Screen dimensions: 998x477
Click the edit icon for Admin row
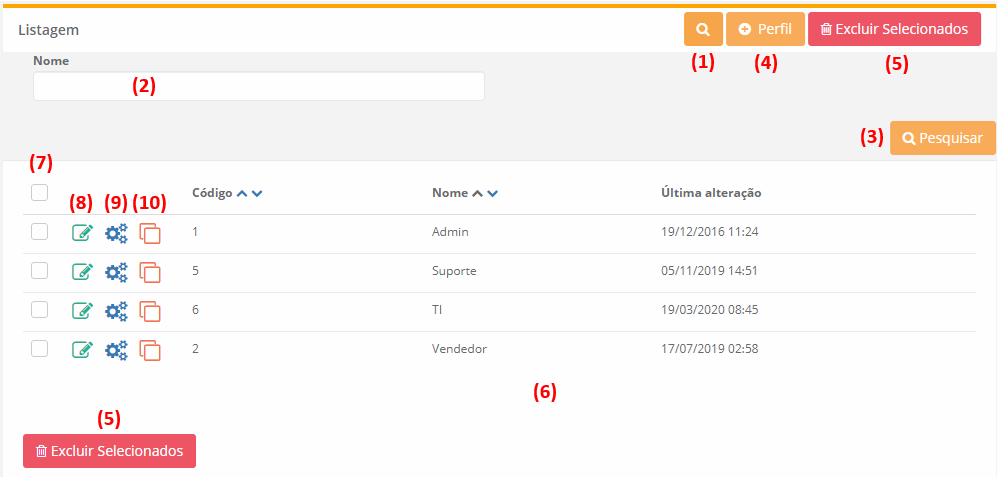[x=82, y=233]
